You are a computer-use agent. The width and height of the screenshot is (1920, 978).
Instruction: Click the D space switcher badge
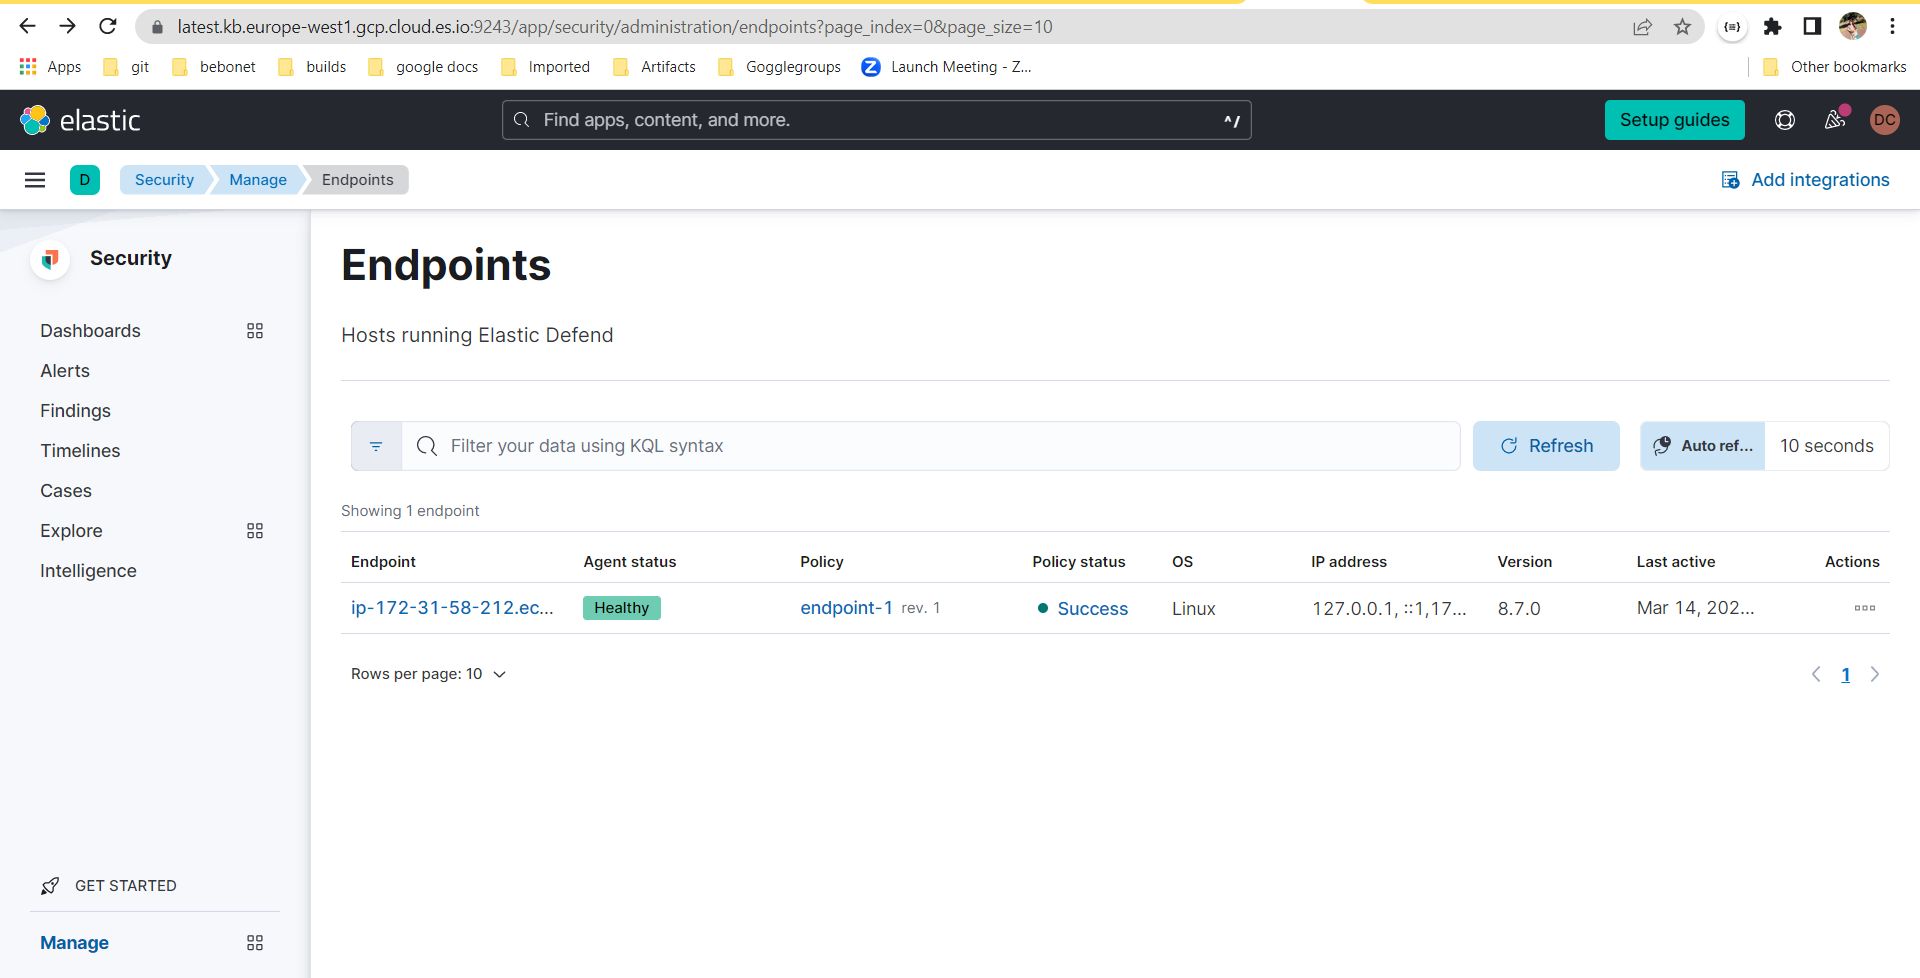pyautogui.click(x=85, y=180)
